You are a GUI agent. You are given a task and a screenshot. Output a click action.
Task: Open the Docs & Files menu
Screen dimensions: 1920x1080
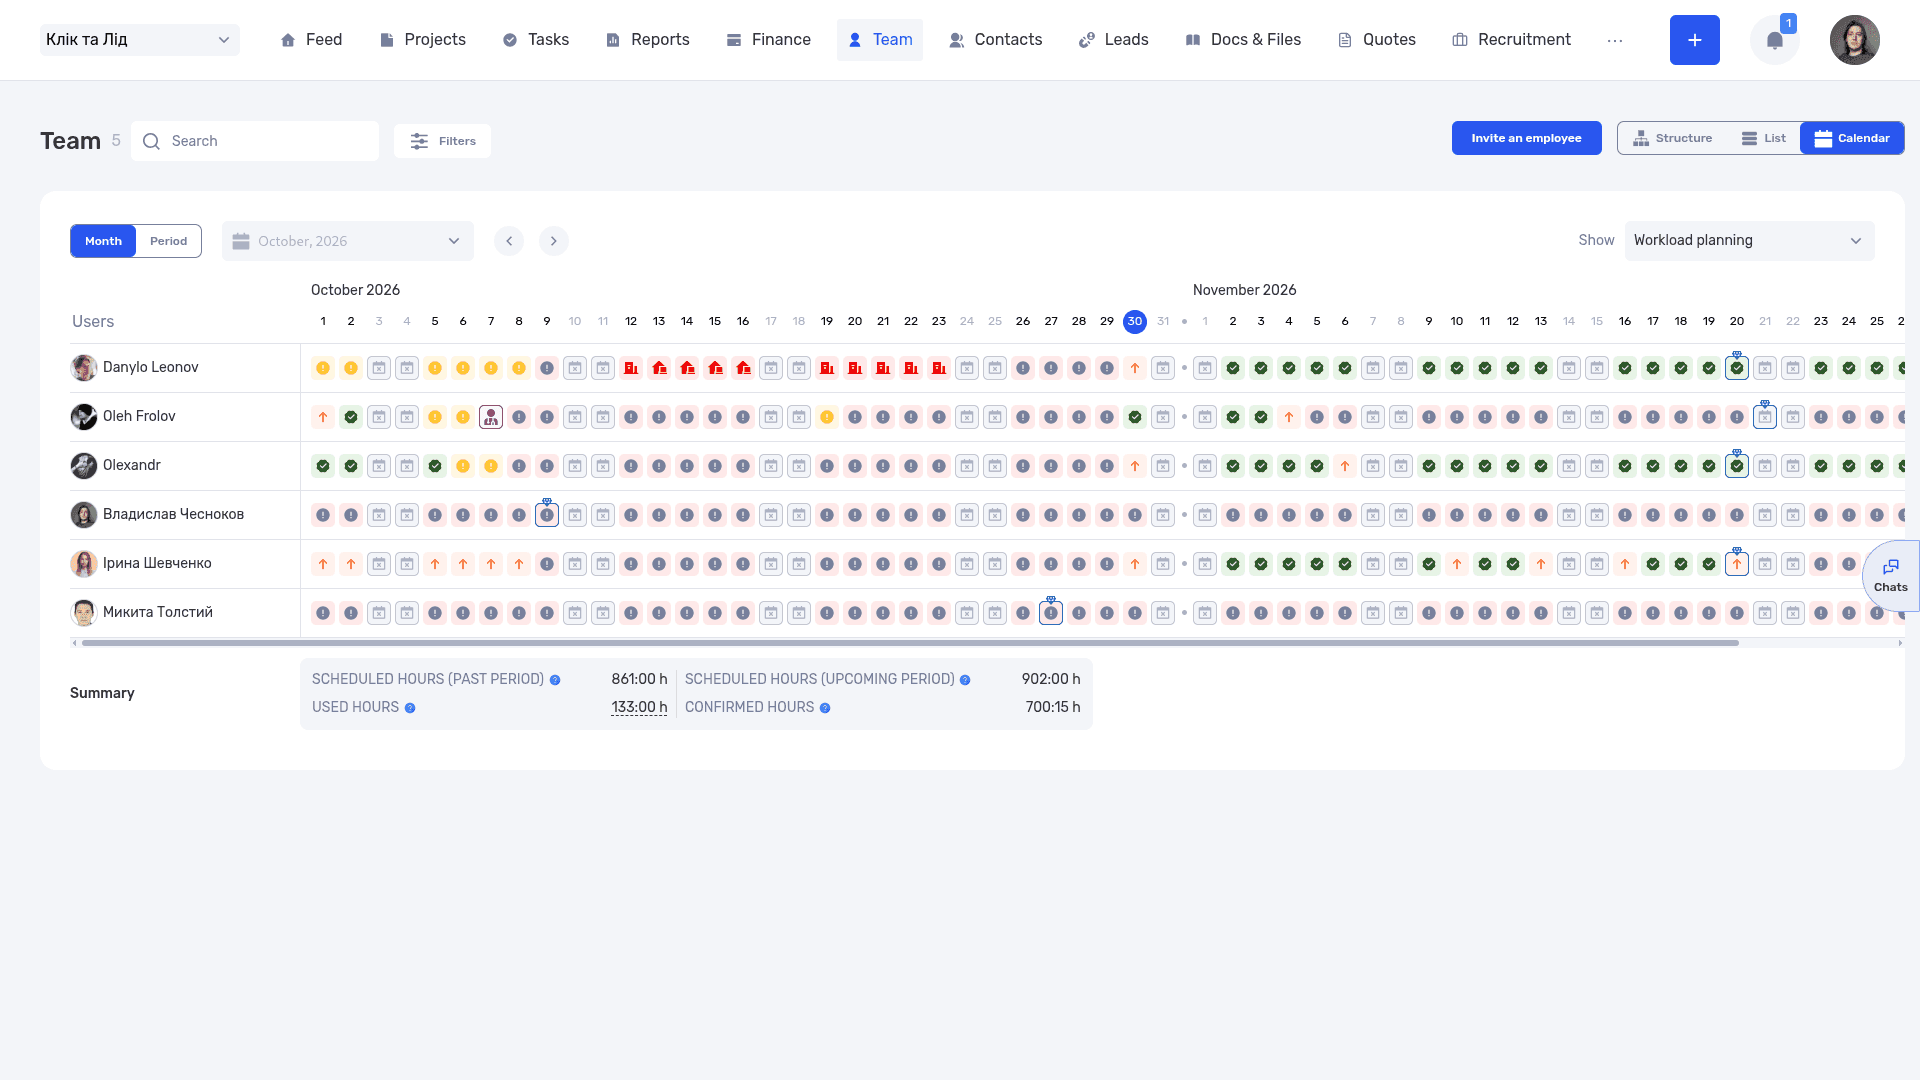click(x=1243, y=40)
